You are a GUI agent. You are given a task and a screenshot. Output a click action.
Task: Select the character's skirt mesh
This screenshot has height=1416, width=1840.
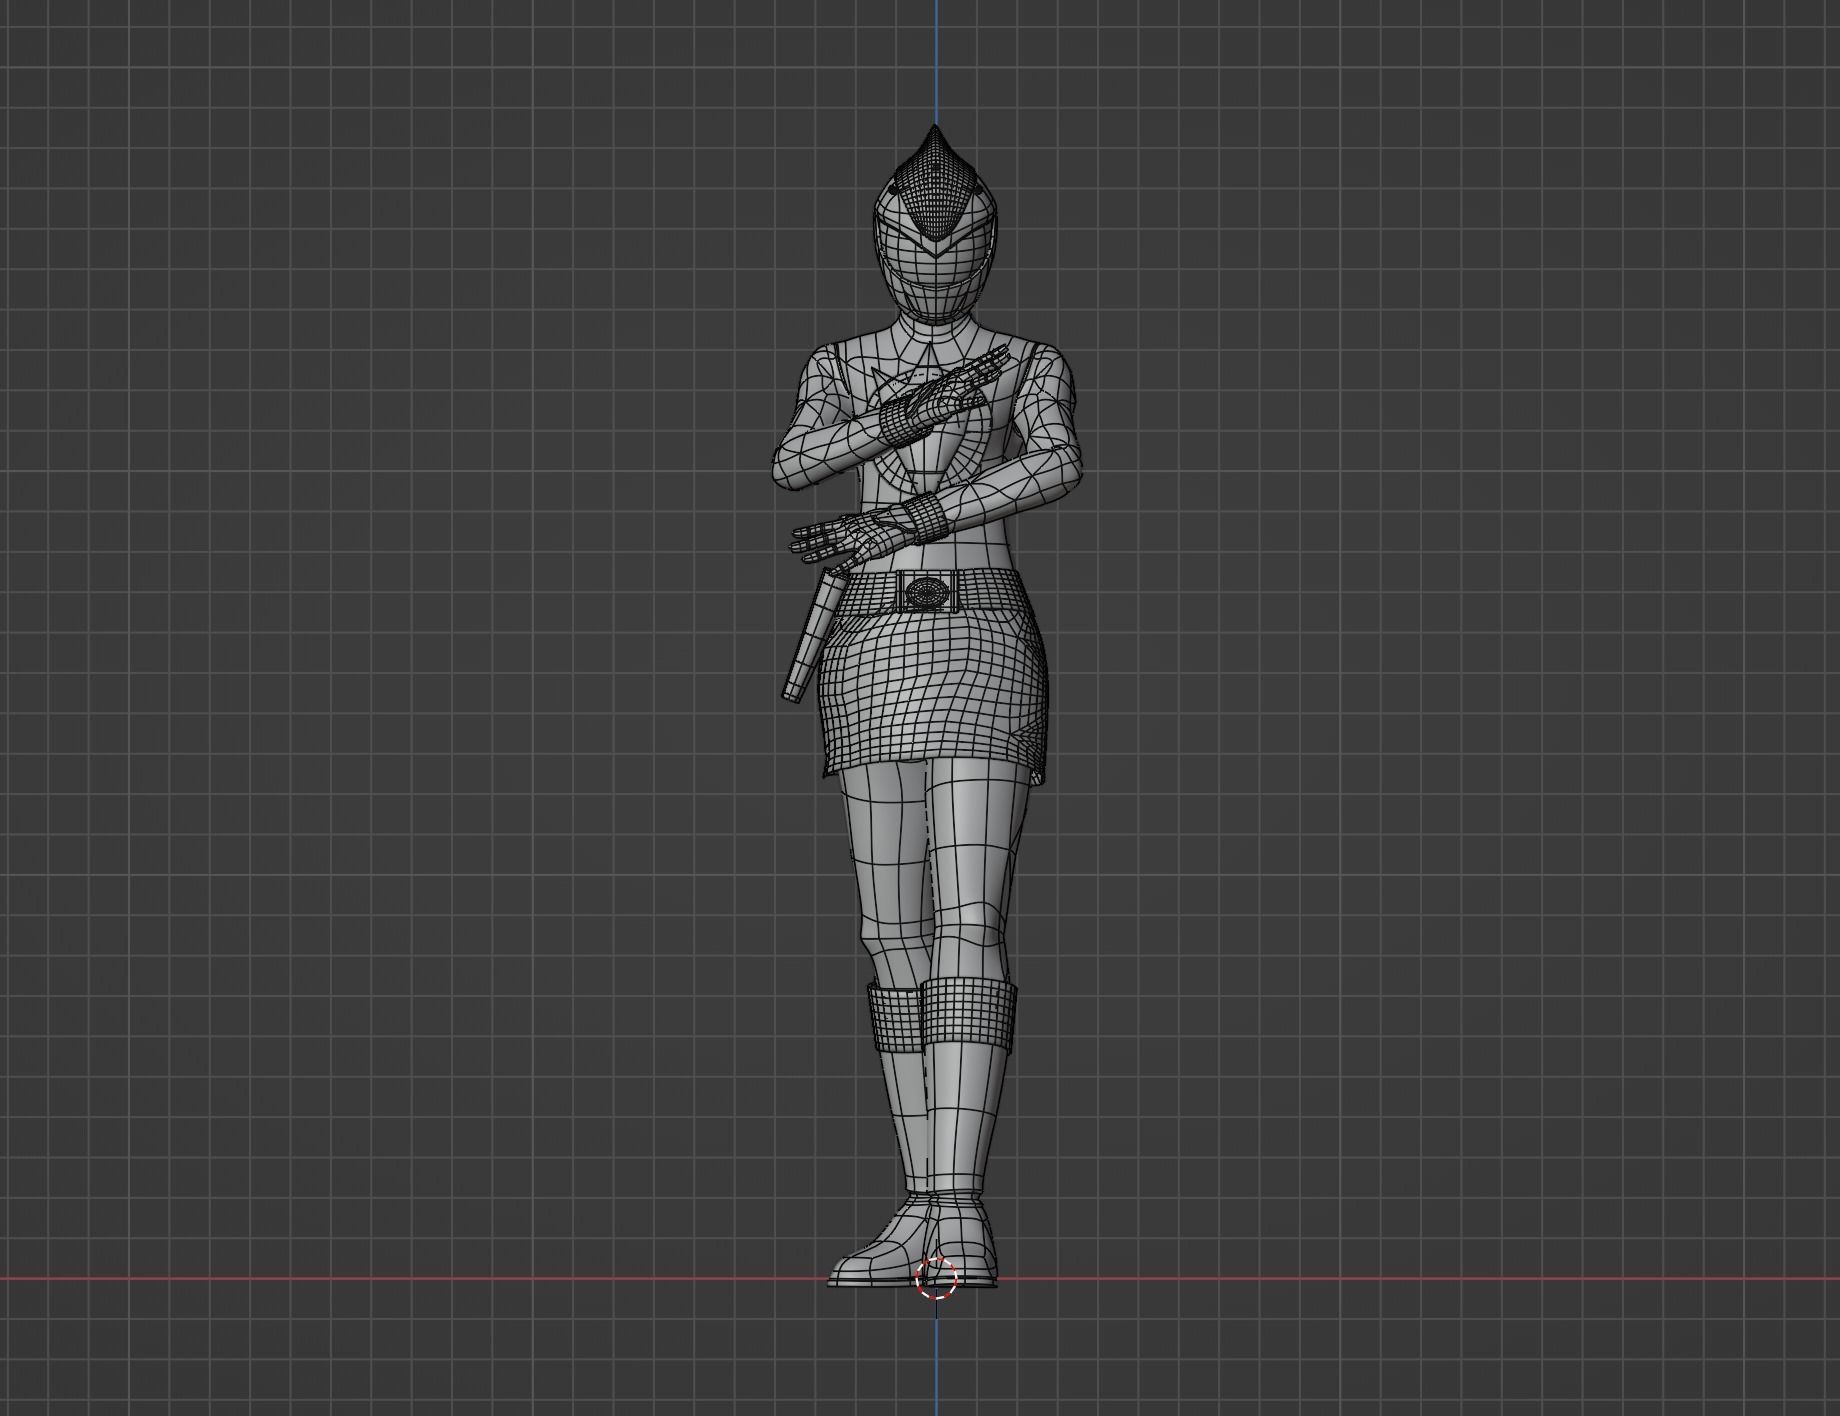[x=934, y=688]
